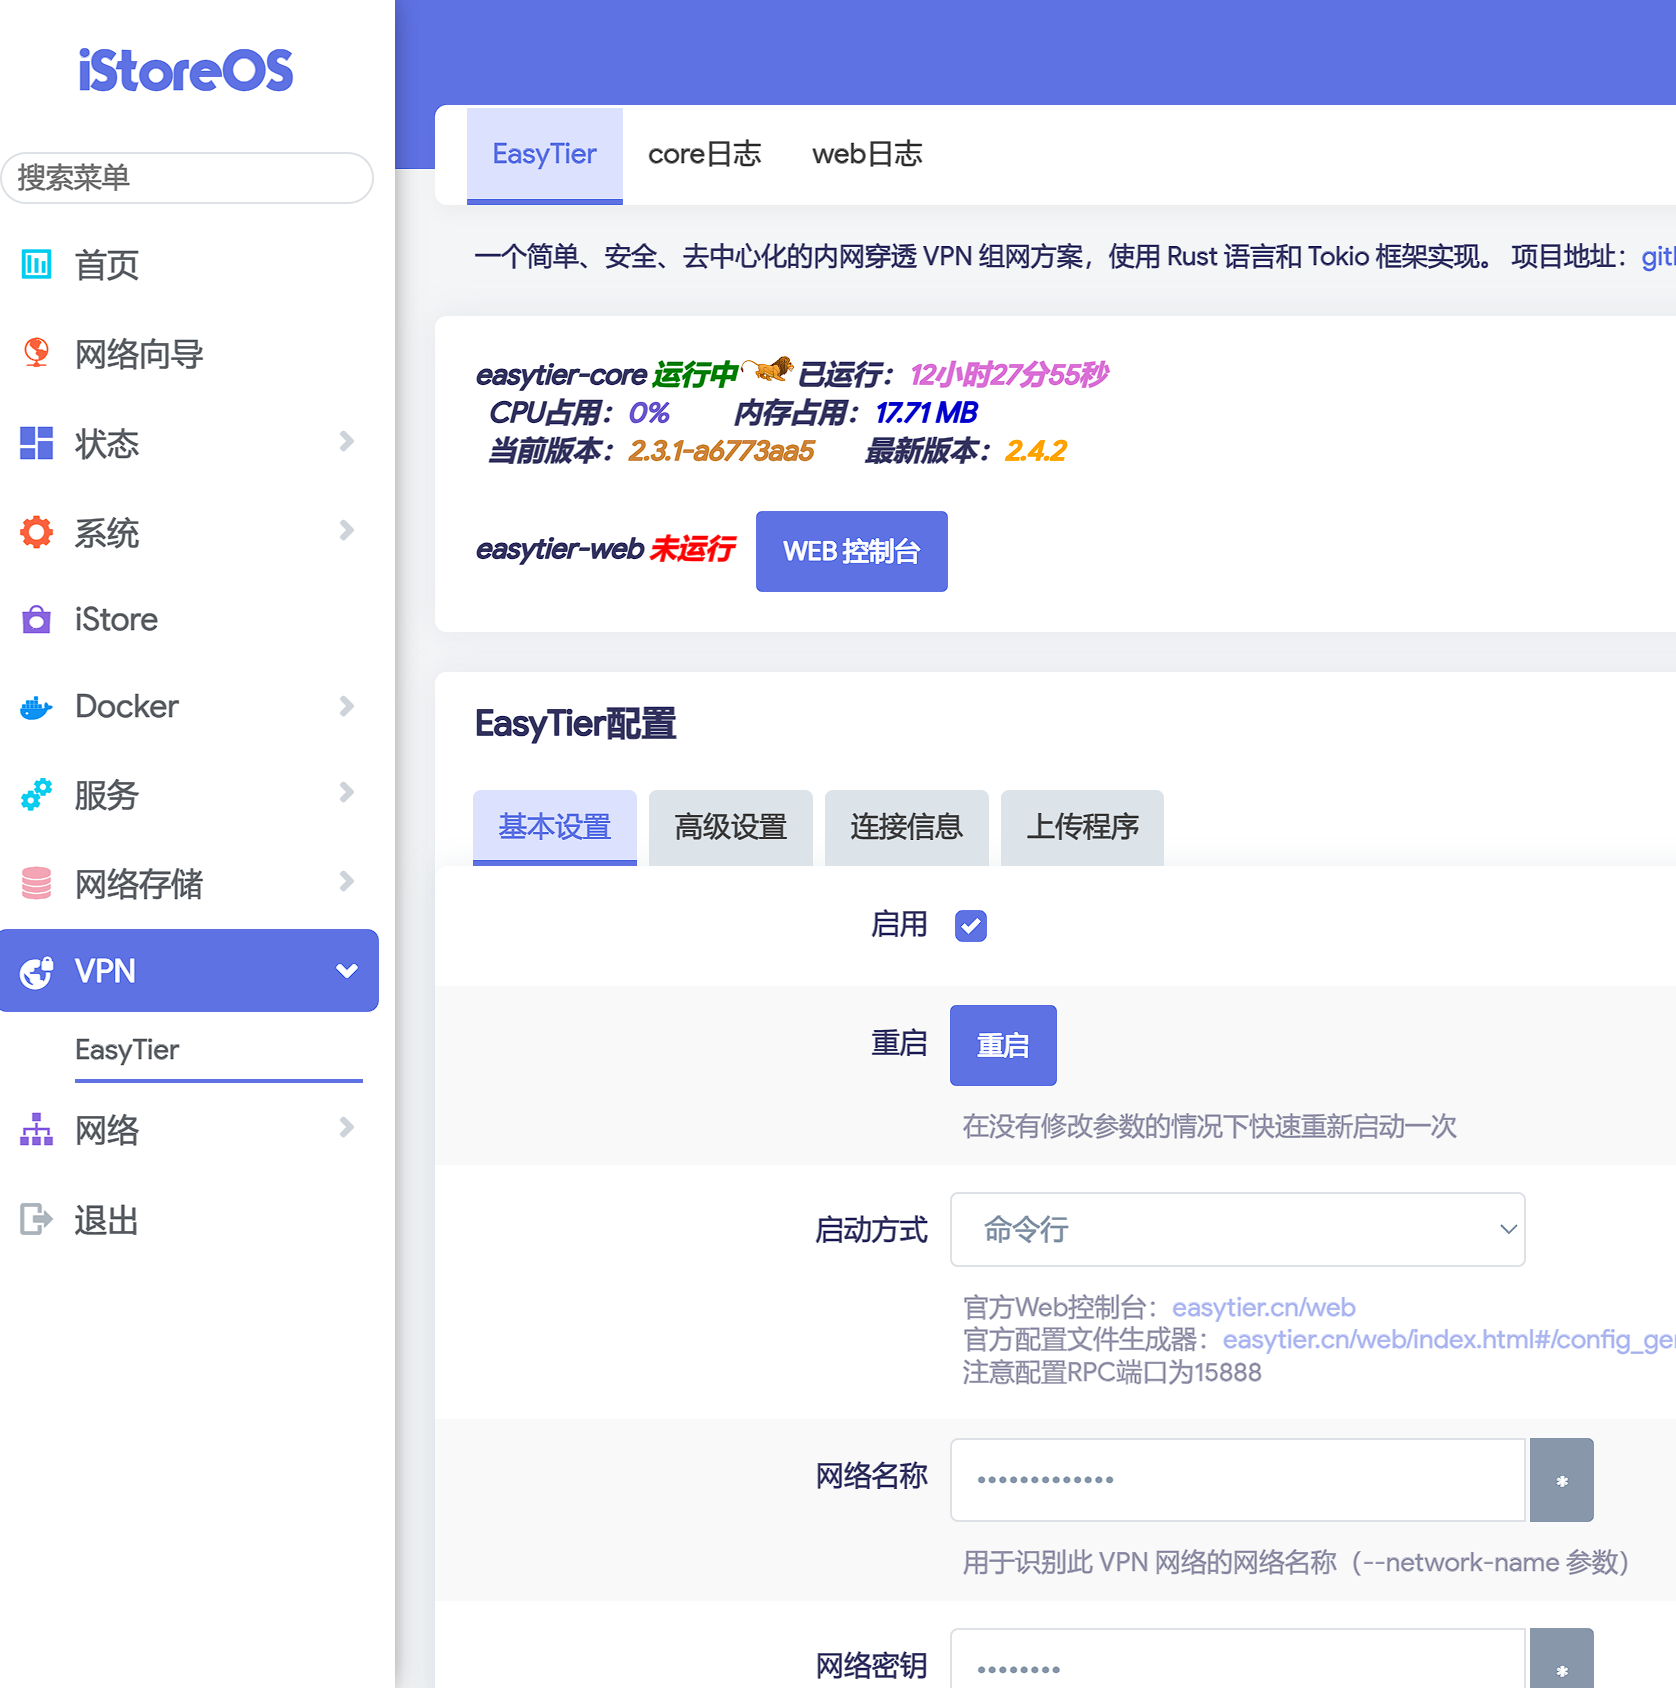The height and width of the screenshot is (1688, 1676).
Task: Click the 网络向导 globe icon
Action: click(x=37, y=353)
